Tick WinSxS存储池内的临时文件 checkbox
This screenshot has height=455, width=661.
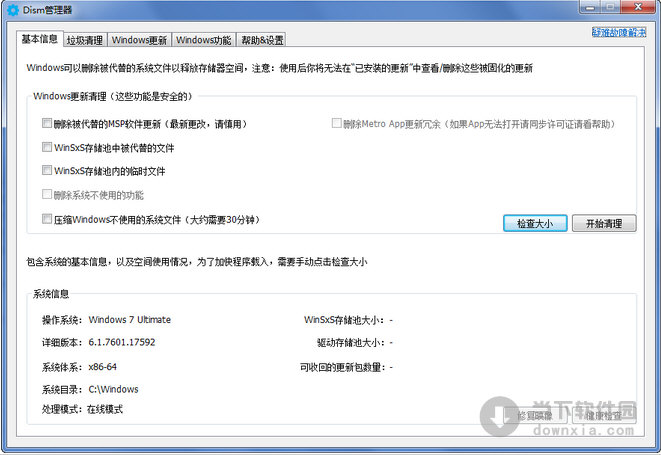47,171
